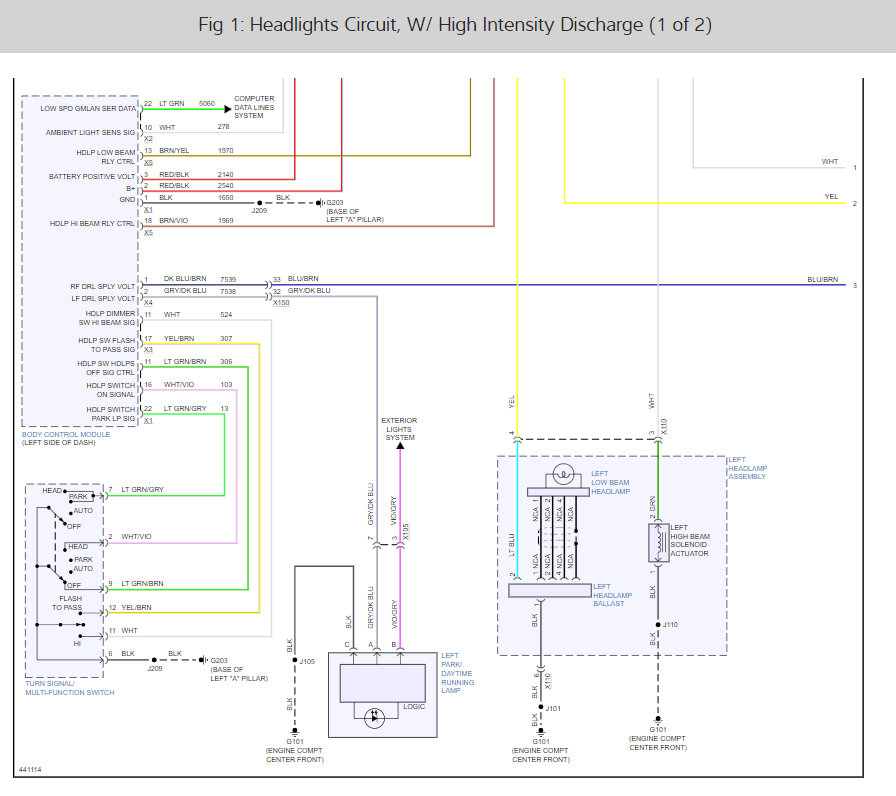The image size is (896, 796).
Task: Select 'HDLP SWITCH ON SIGNAL' label
Action: click(111, 390)
